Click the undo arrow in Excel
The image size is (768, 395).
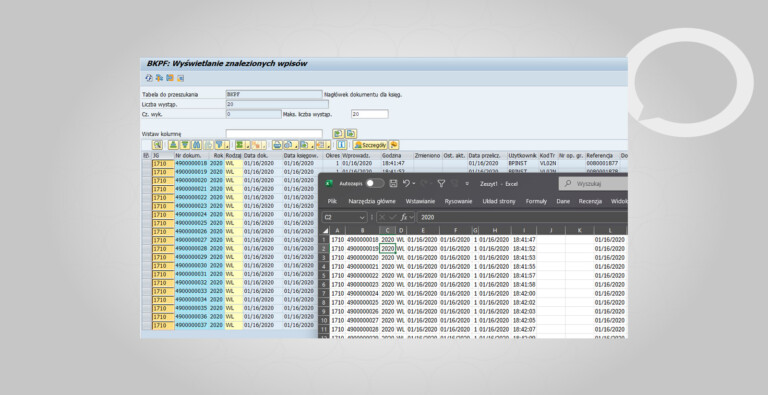tap(406, 183)
